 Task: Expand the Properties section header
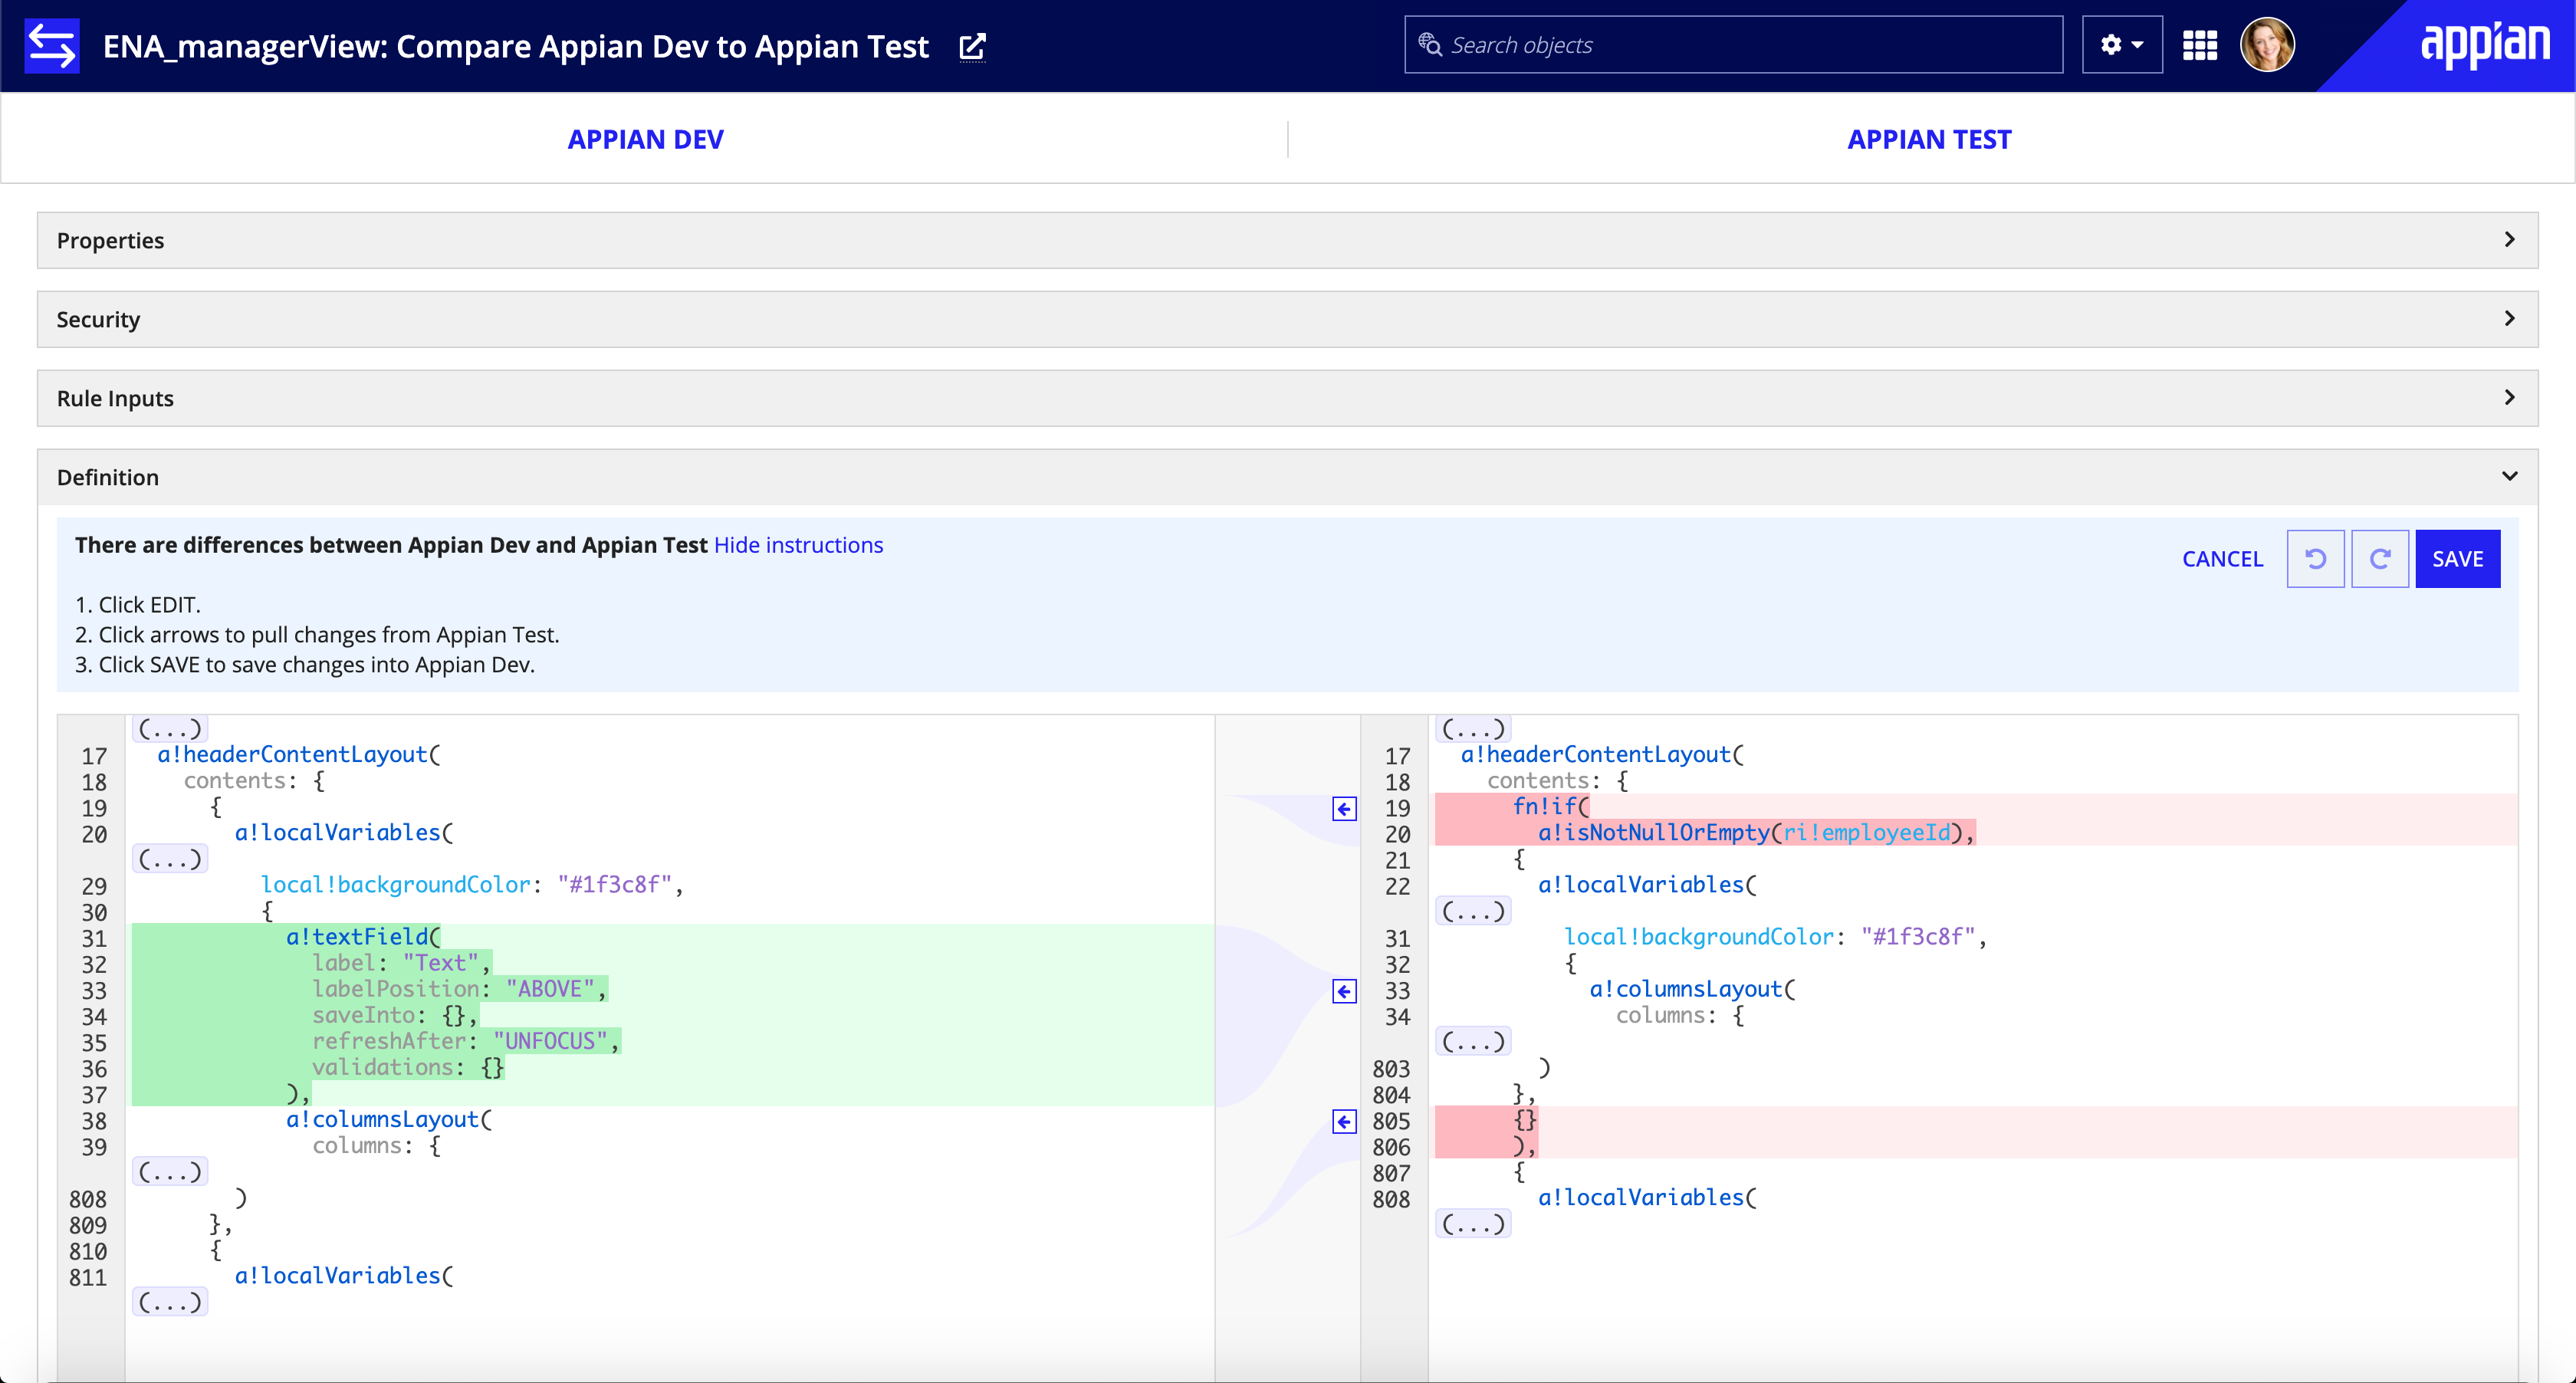click(1288, 240)
